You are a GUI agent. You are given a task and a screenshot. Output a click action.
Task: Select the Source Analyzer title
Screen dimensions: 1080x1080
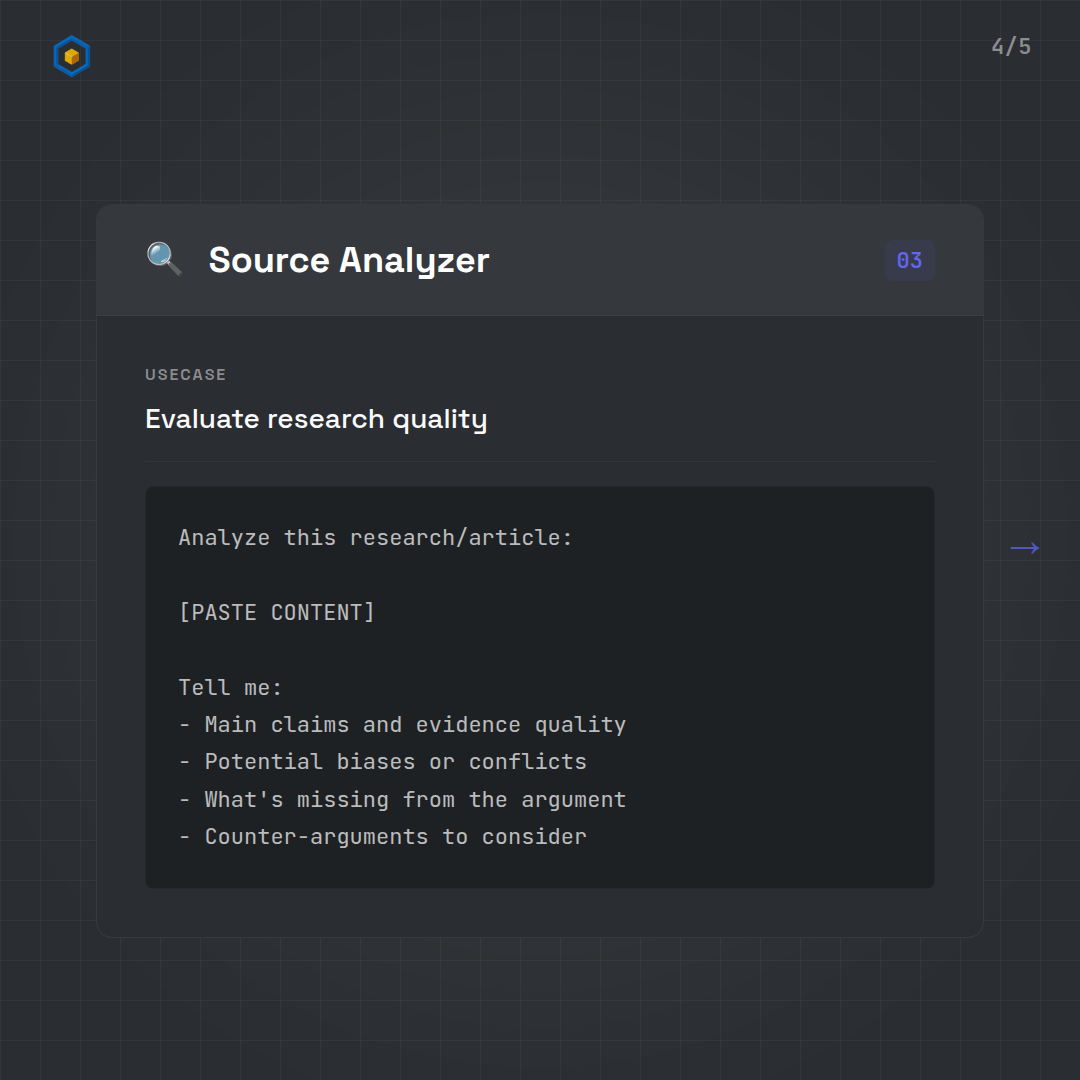348,260
